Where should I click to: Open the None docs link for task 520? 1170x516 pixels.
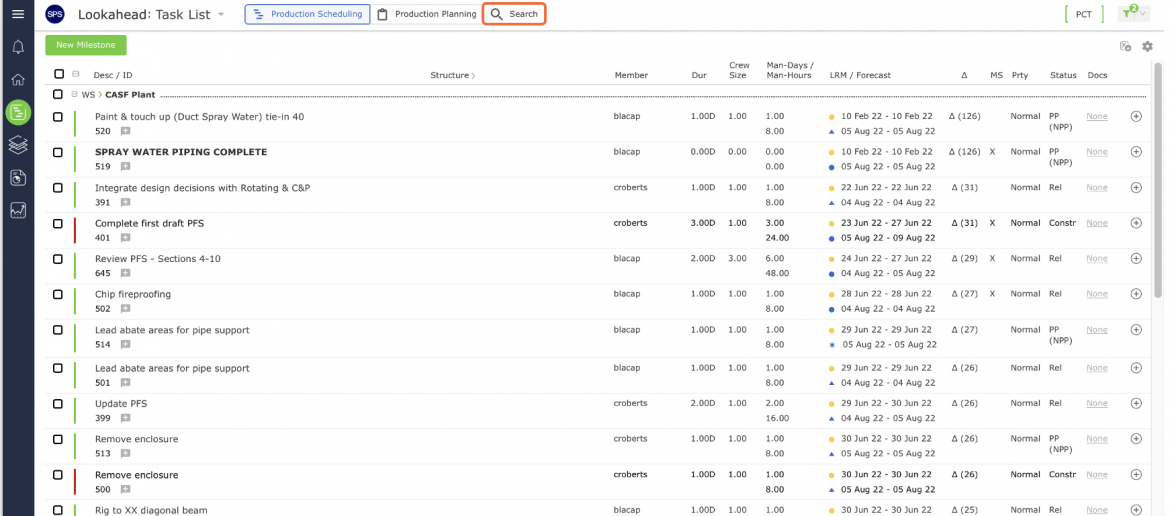pyautogui.click(x=1096, y=116)
